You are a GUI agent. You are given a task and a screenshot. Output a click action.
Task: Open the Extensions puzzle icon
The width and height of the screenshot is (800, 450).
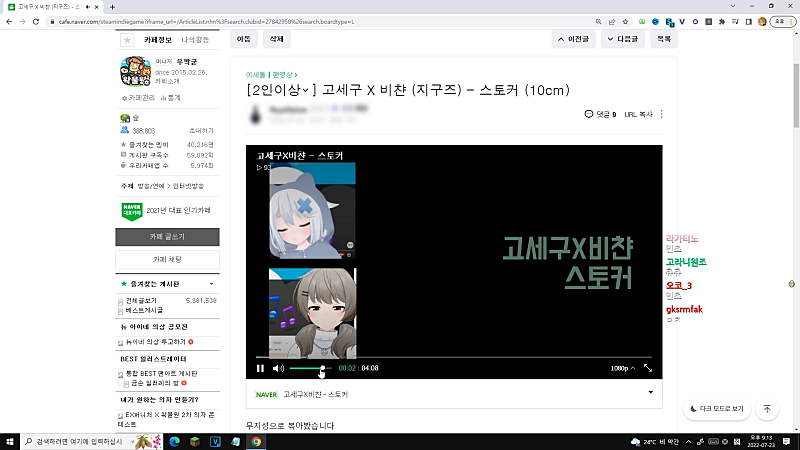coord(722,21)
